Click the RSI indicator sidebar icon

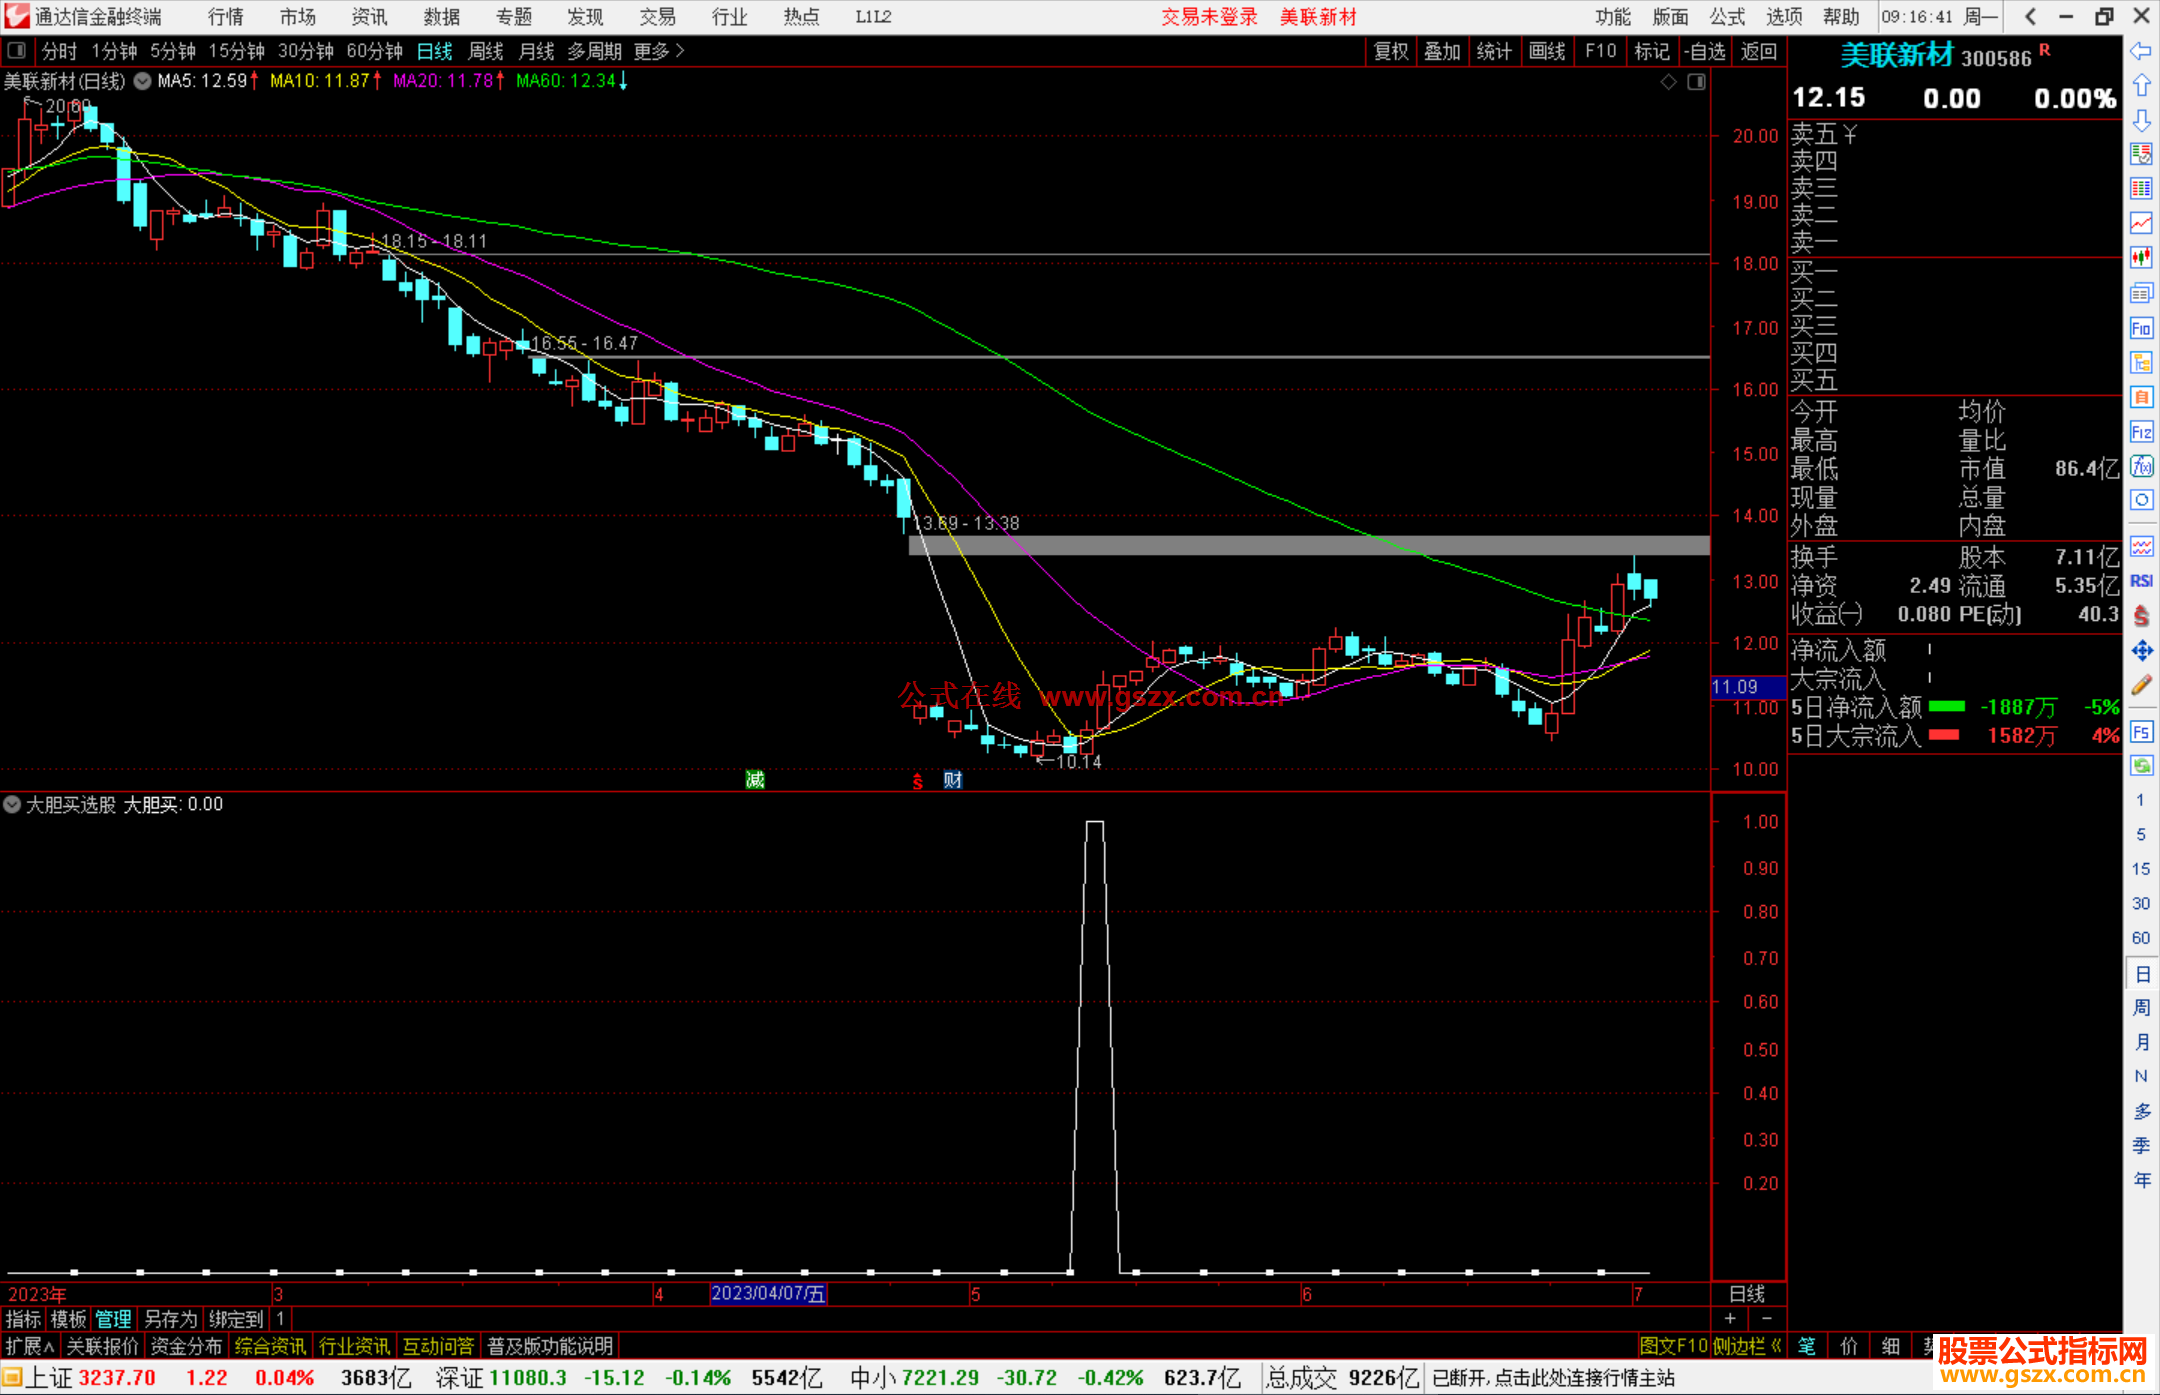coord(2141,581)
